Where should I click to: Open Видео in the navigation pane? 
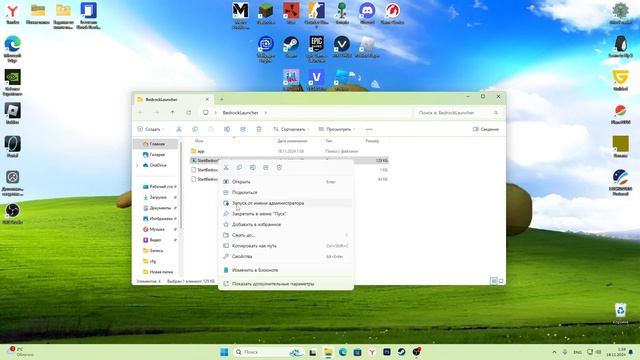click(159, 240)
